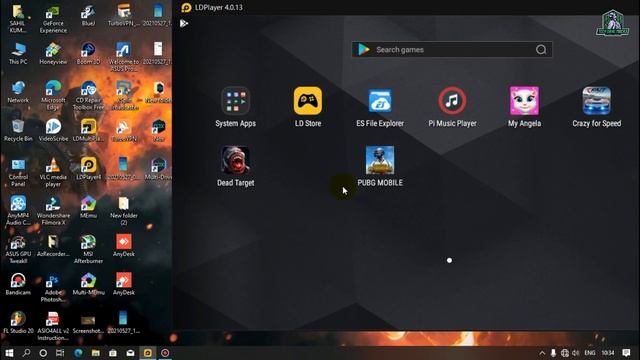Select SAHIL KUM user folder icon
Image resolution: width=640 pixels, height=360 pixels.
18,19
